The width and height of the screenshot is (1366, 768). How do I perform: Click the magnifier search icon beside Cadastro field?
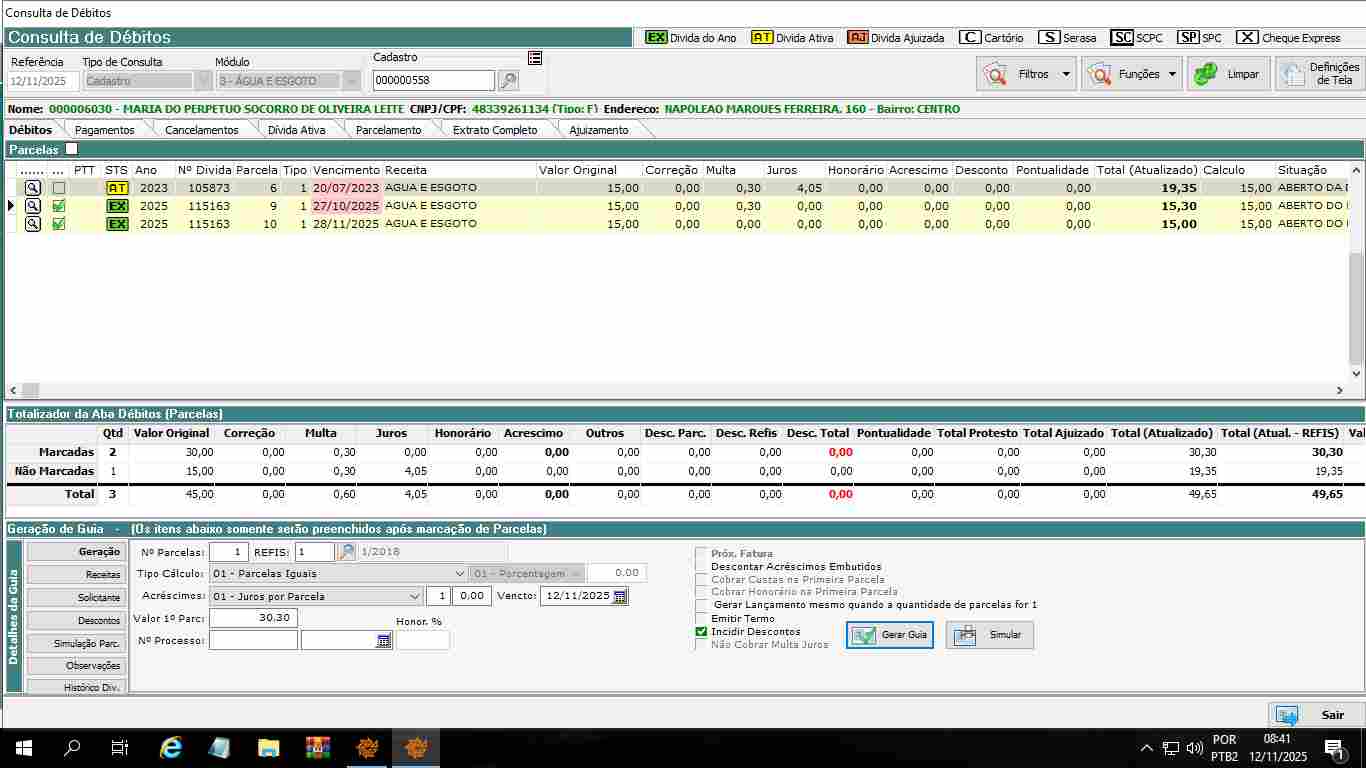(x=508, y=81)
